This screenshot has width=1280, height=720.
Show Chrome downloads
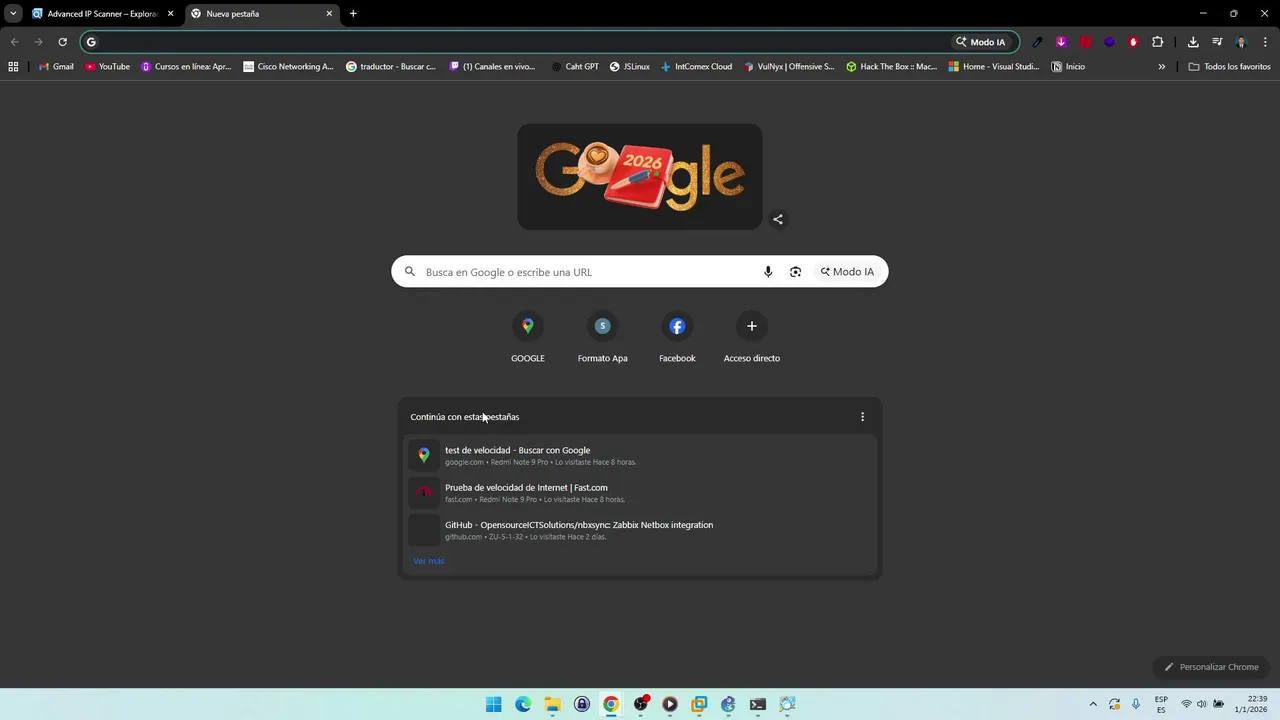[x=1193, y=42]
